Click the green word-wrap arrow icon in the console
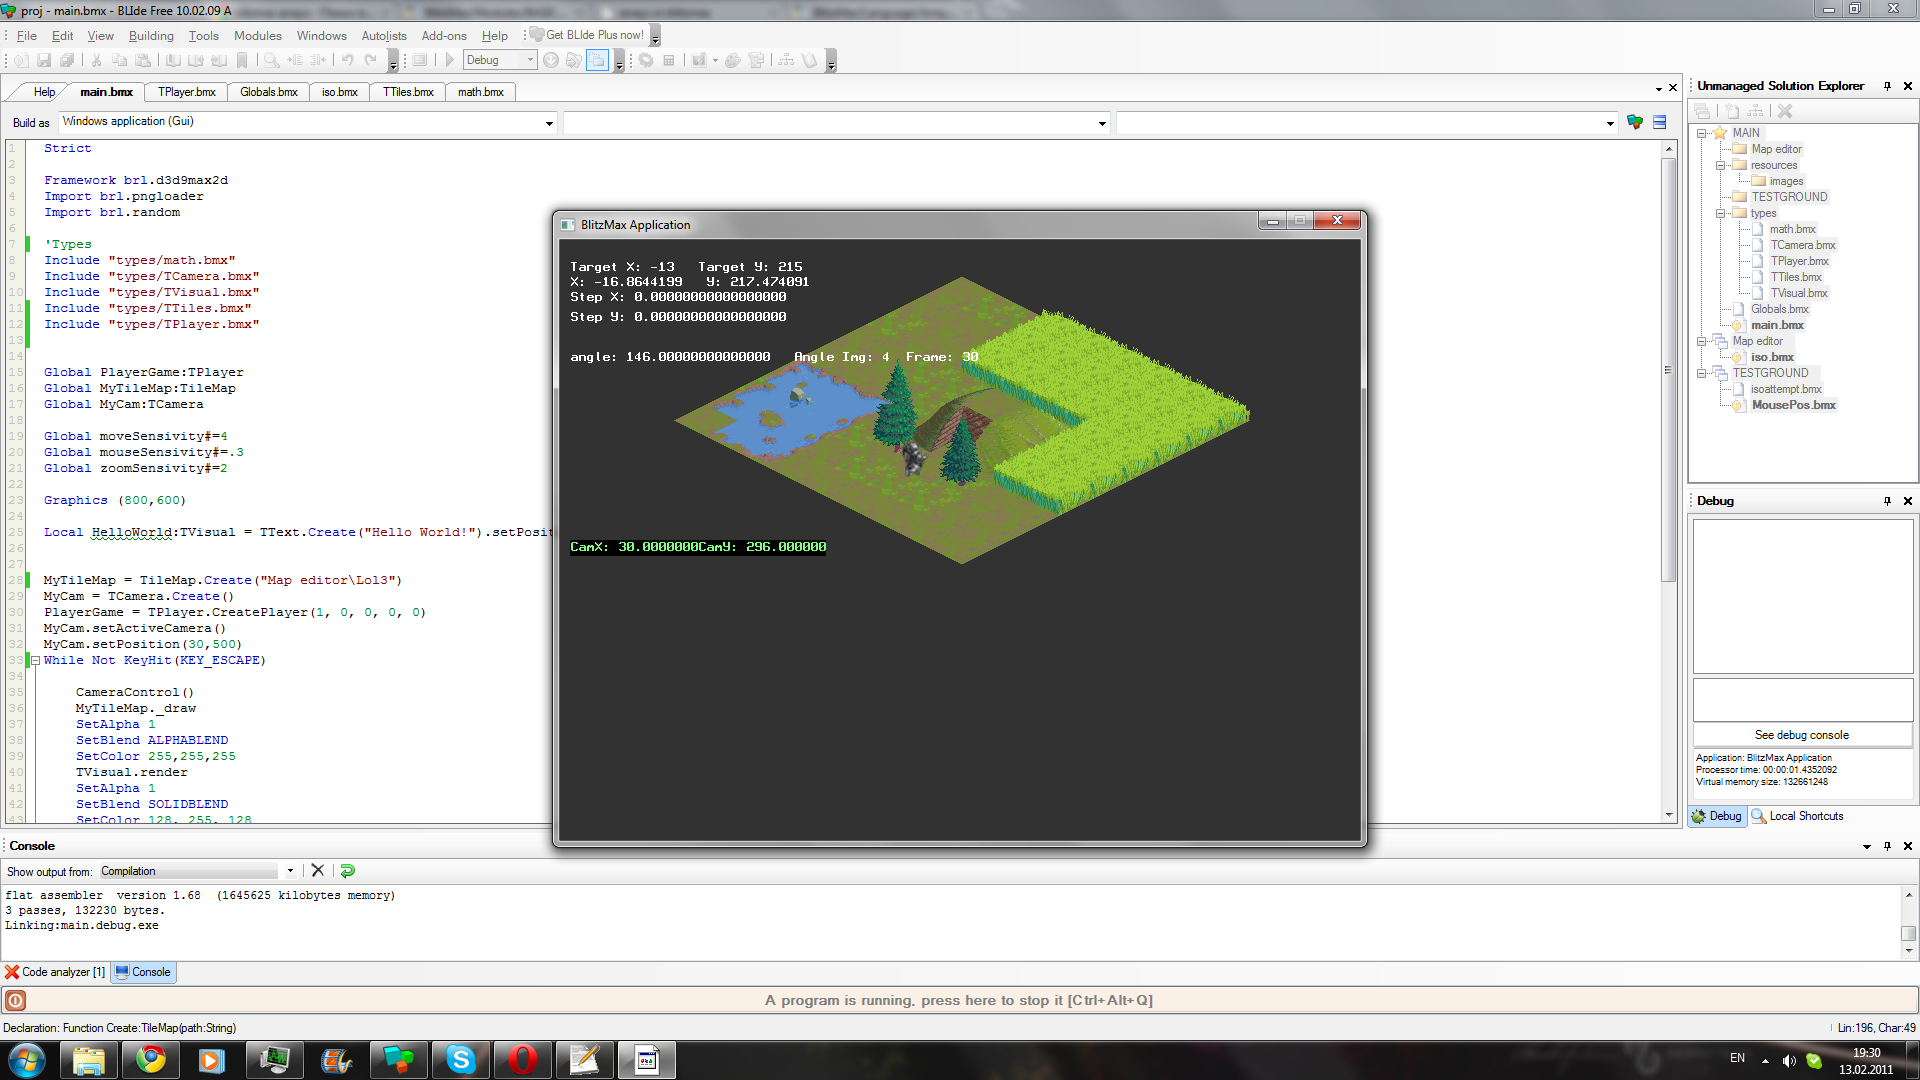The height and width of the screenshot is (1080, 1920). point(348,871)
